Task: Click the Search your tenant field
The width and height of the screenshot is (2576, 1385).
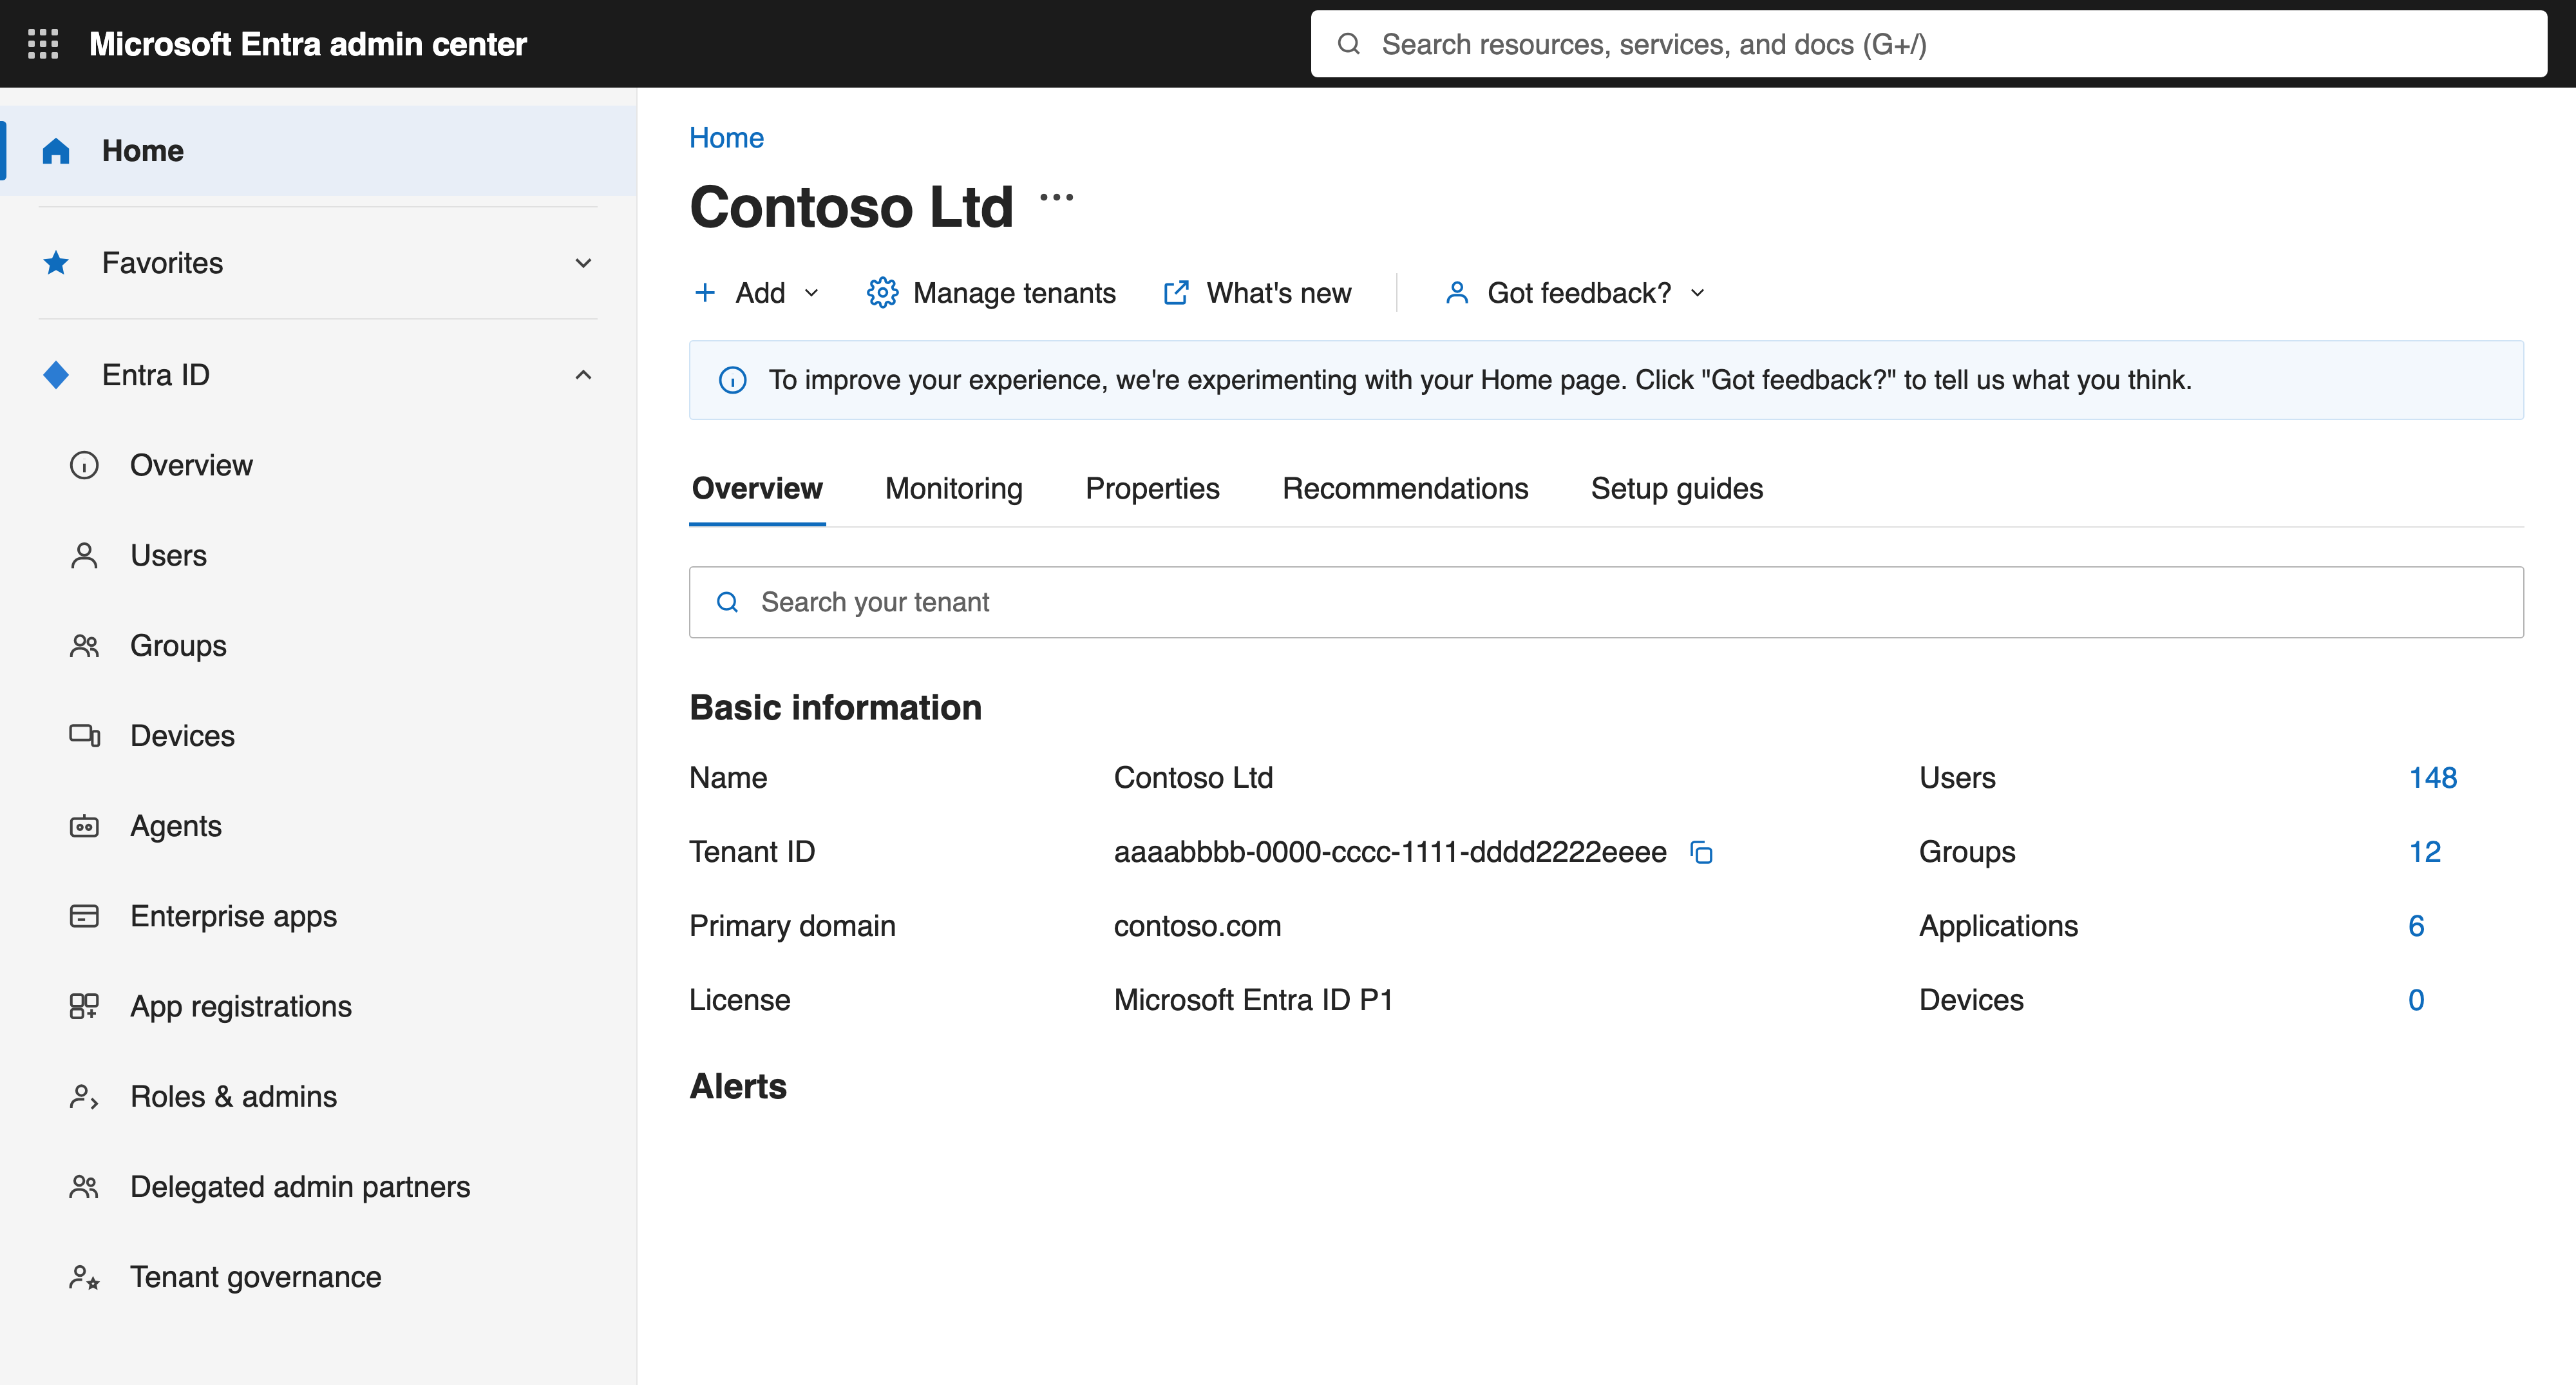Action: 1606,602
